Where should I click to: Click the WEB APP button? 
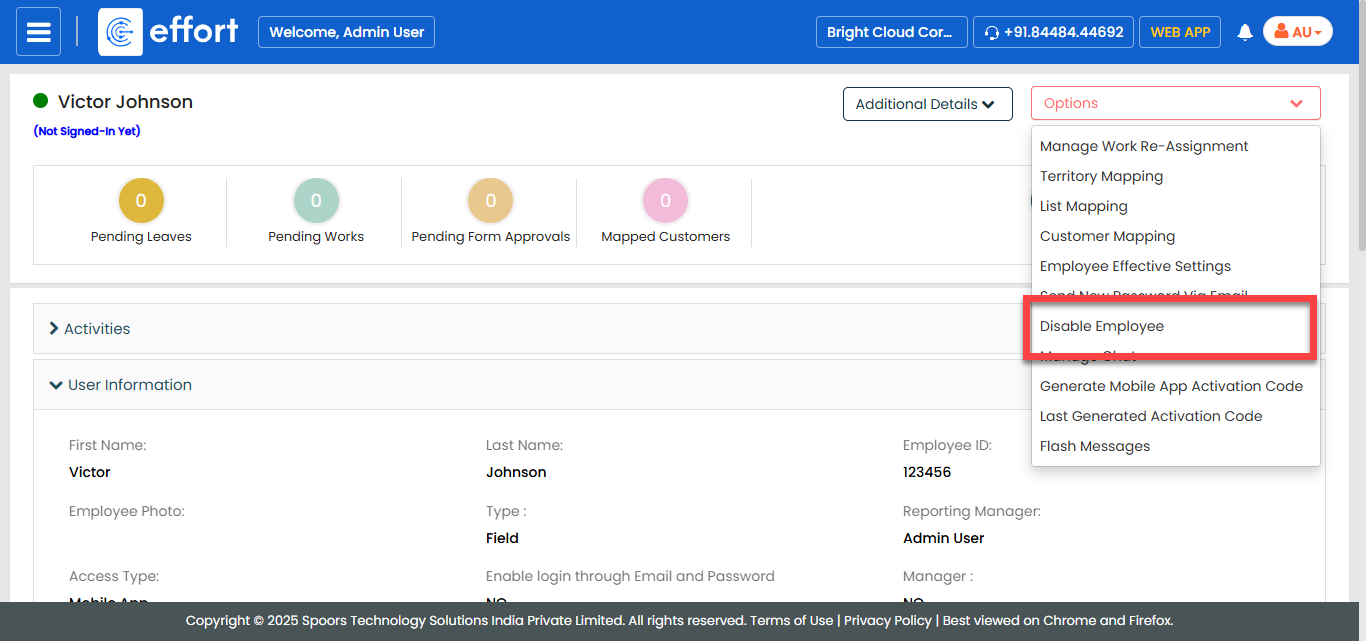click(x=1180, y=32)
